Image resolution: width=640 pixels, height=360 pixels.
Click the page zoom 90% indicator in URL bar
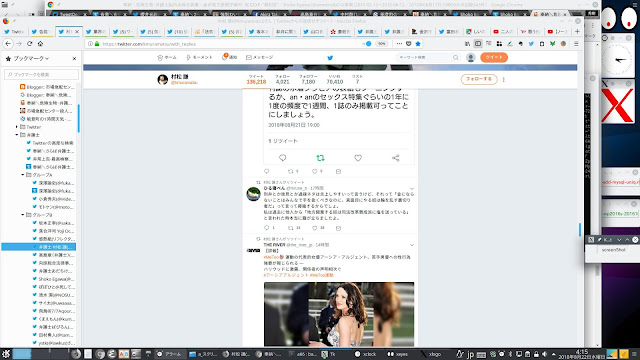tap(381, 44)
